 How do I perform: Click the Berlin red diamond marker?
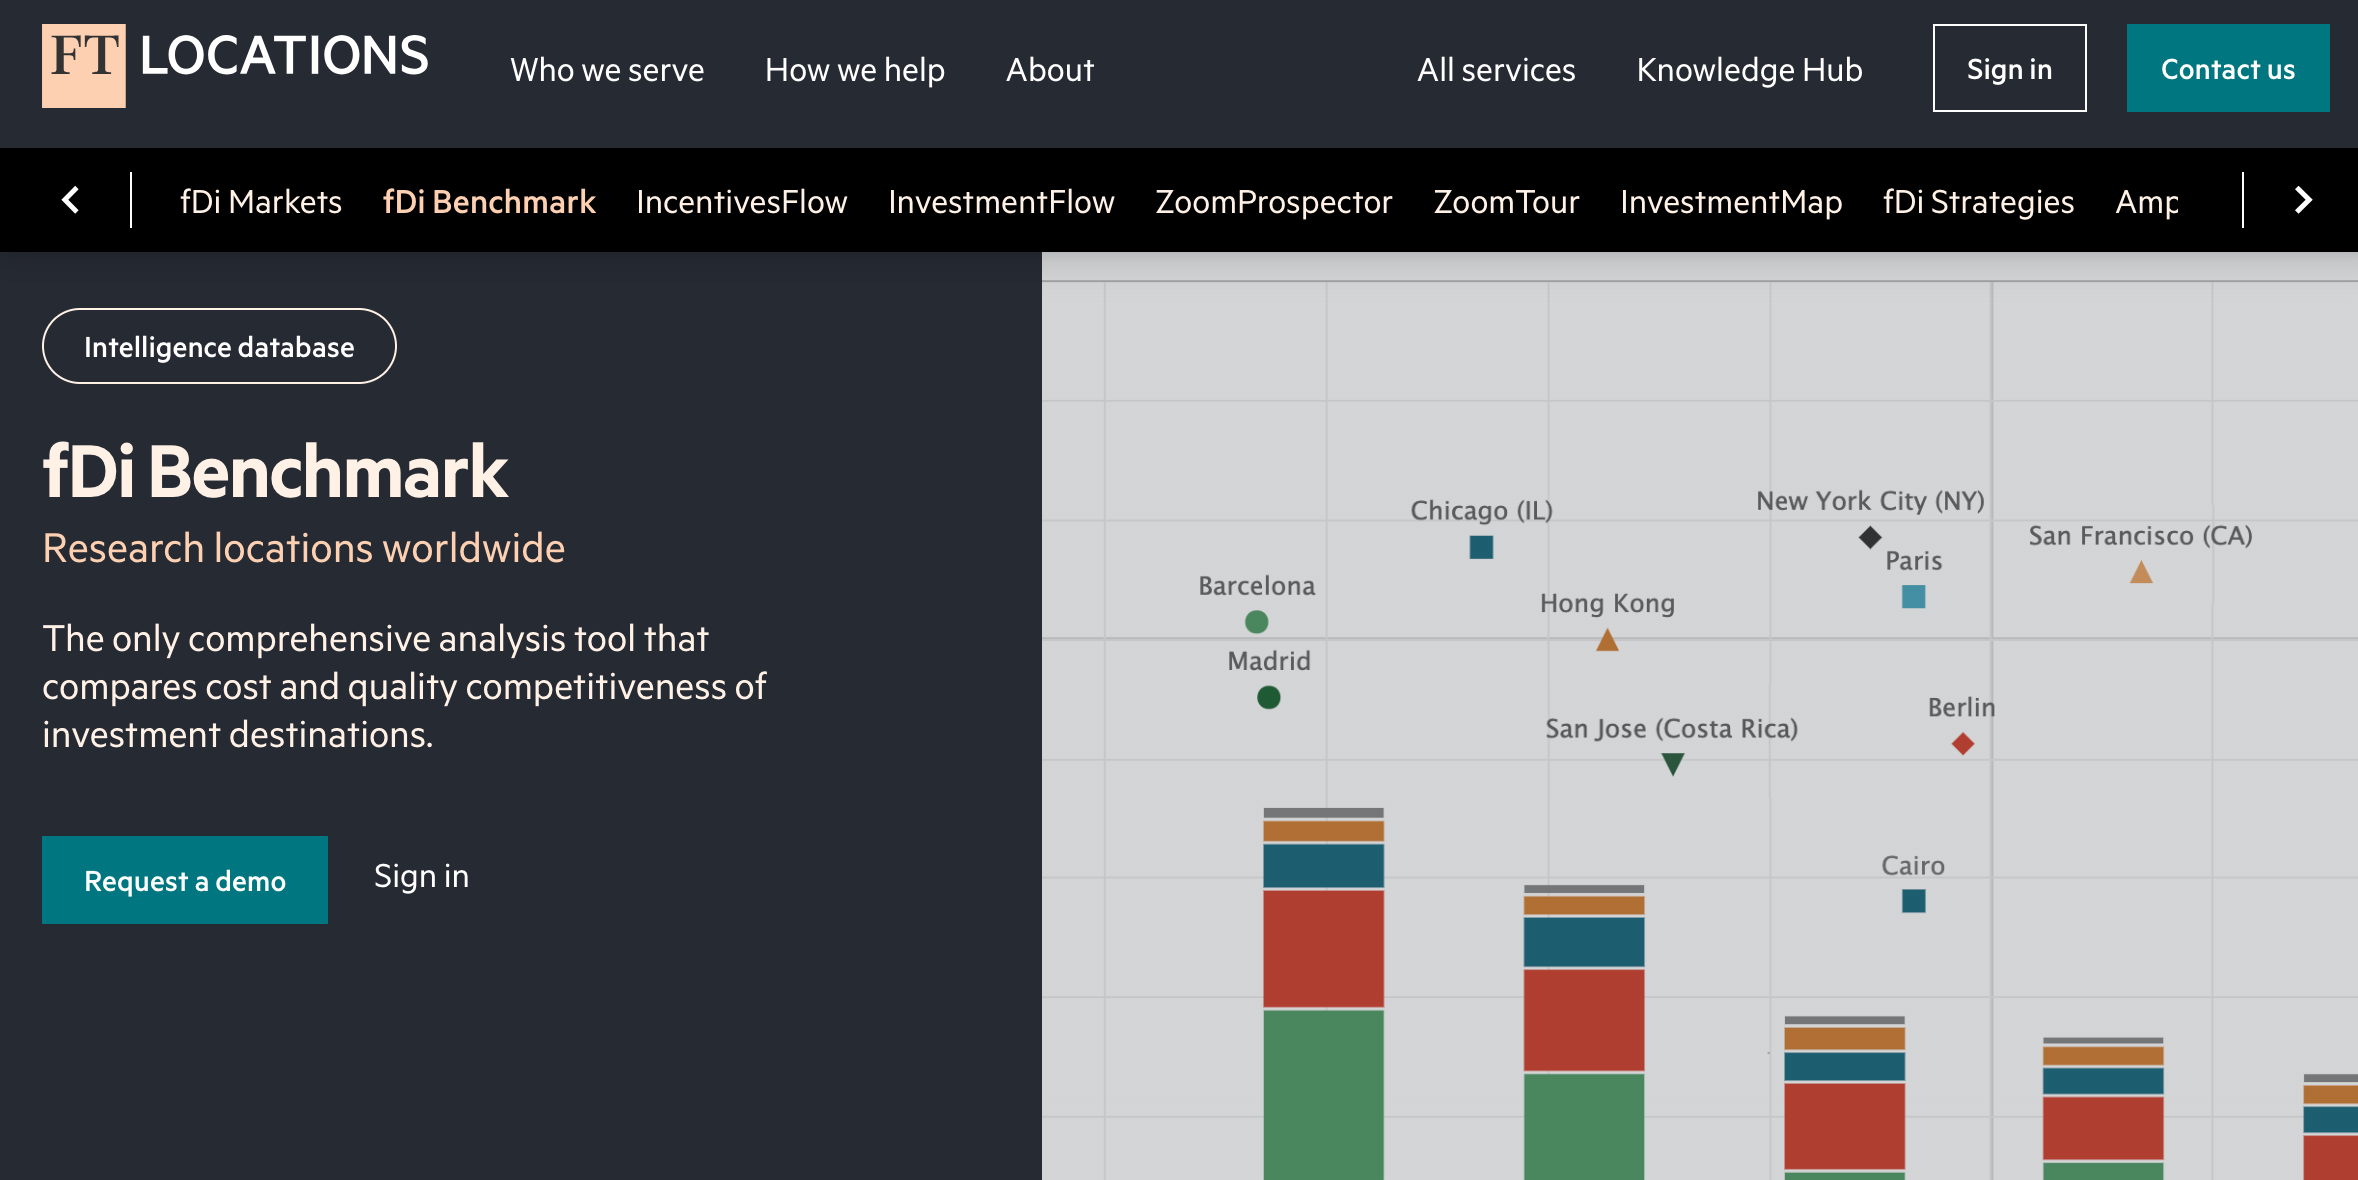point(1962,744)
